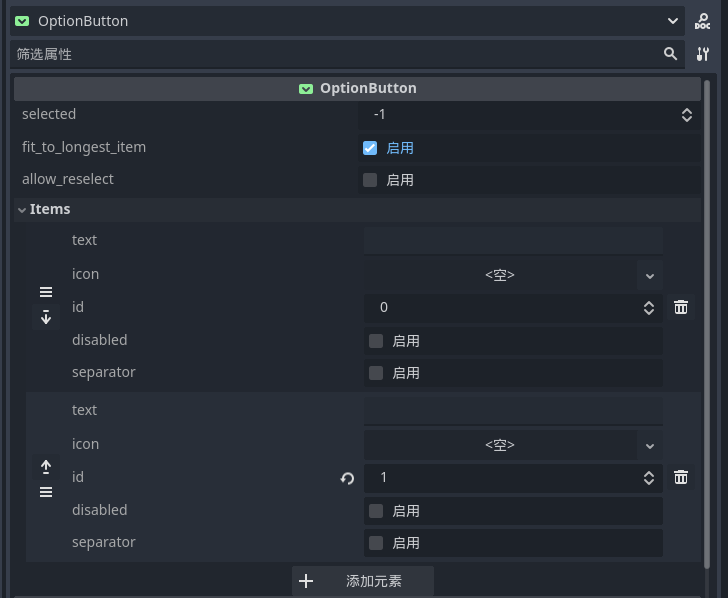Revert second item's id with reset icon
The image size is (728, 598).
[x=347, y=478]
